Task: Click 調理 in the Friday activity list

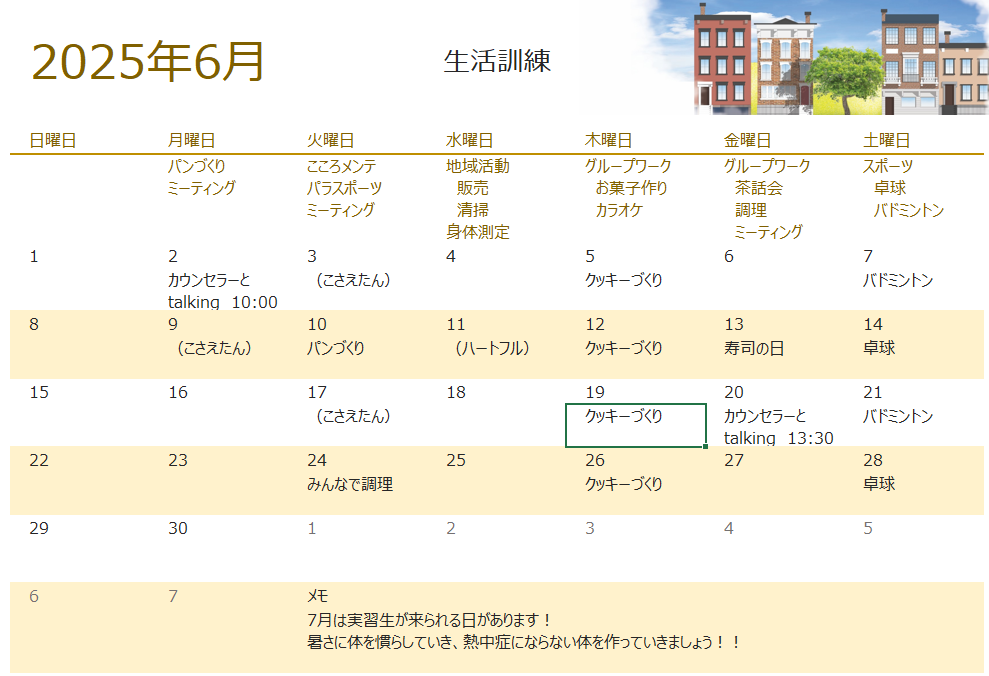Action: point(751,210)
